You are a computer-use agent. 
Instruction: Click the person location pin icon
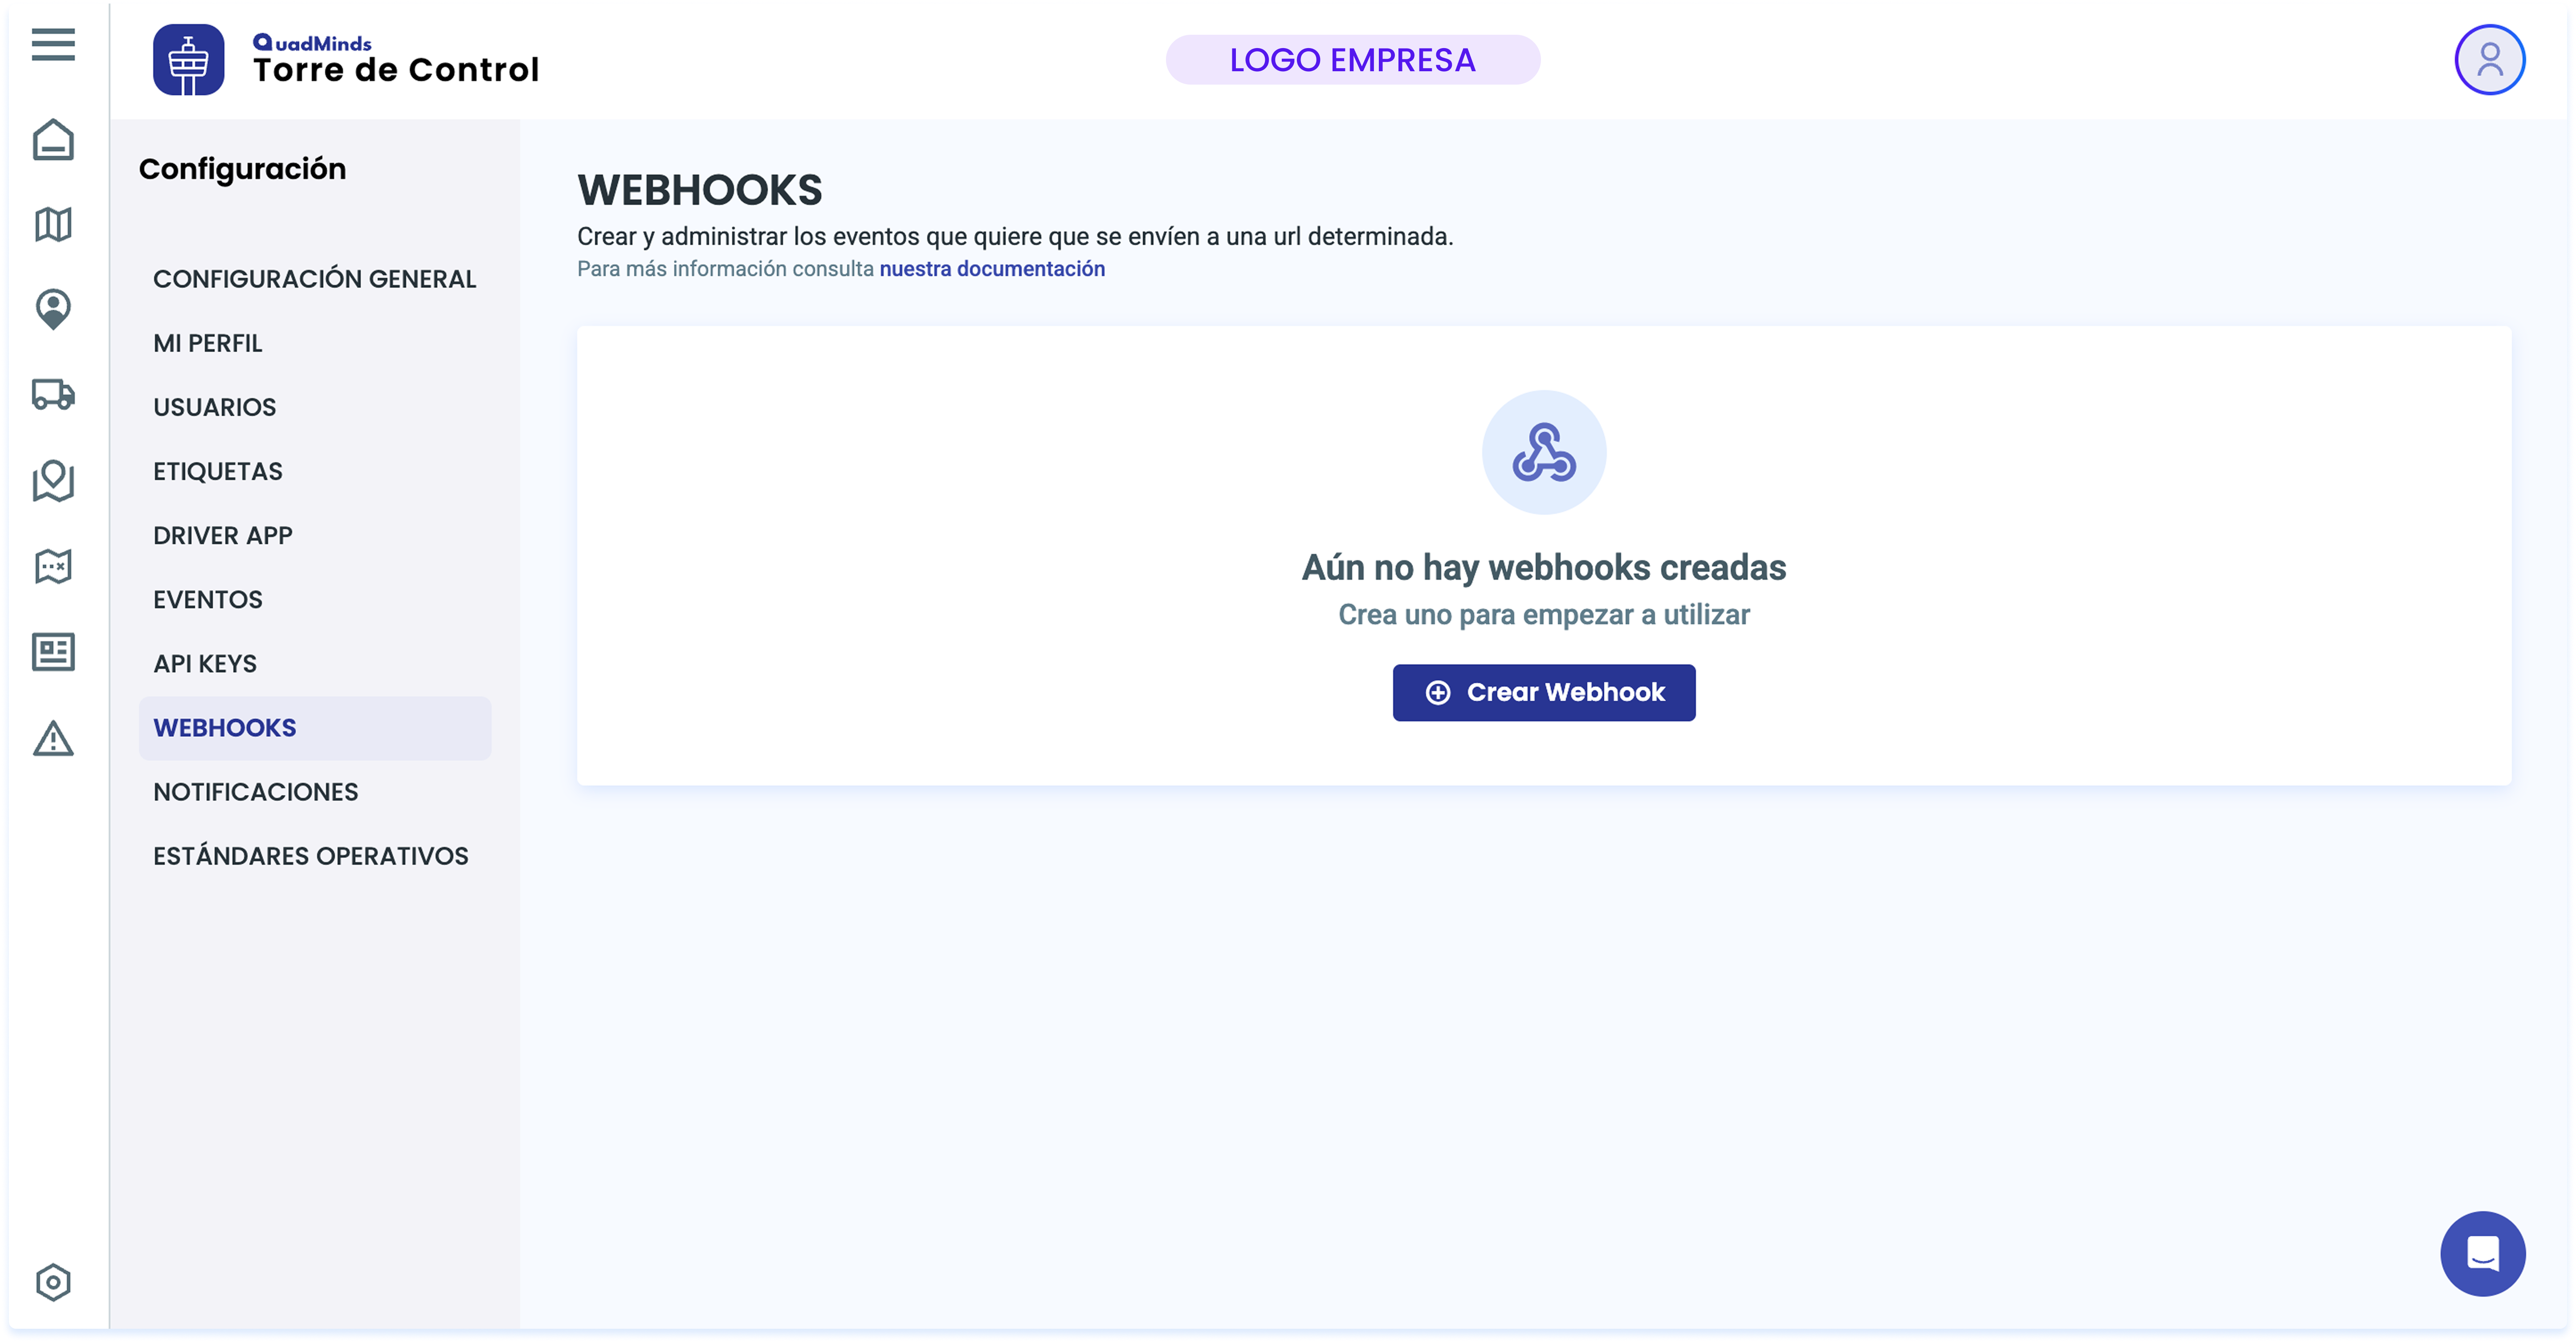[53, 309]
